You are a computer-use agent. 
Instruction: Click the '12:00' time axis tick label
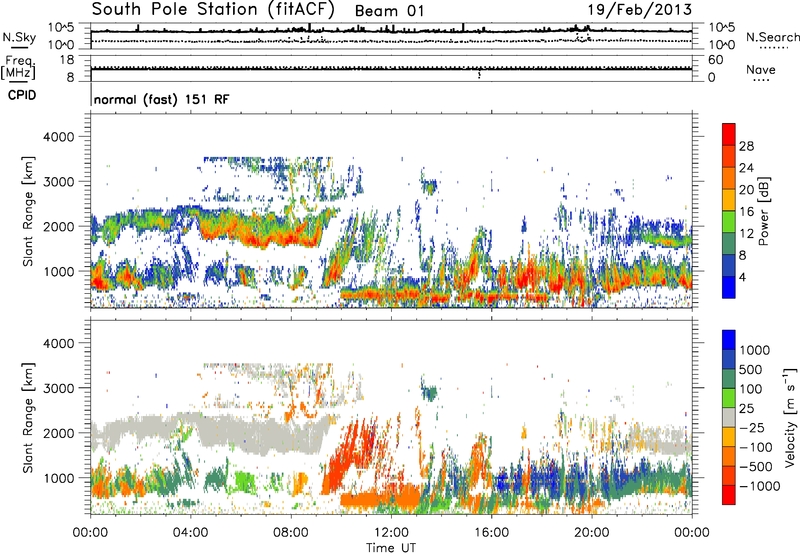point(391,533)
